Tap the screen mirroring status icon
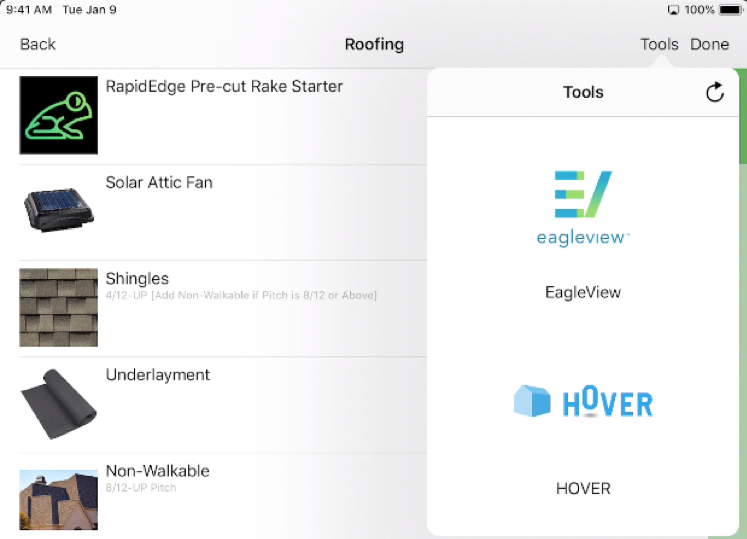The image size is (747, 539). [x=673, y=10]
